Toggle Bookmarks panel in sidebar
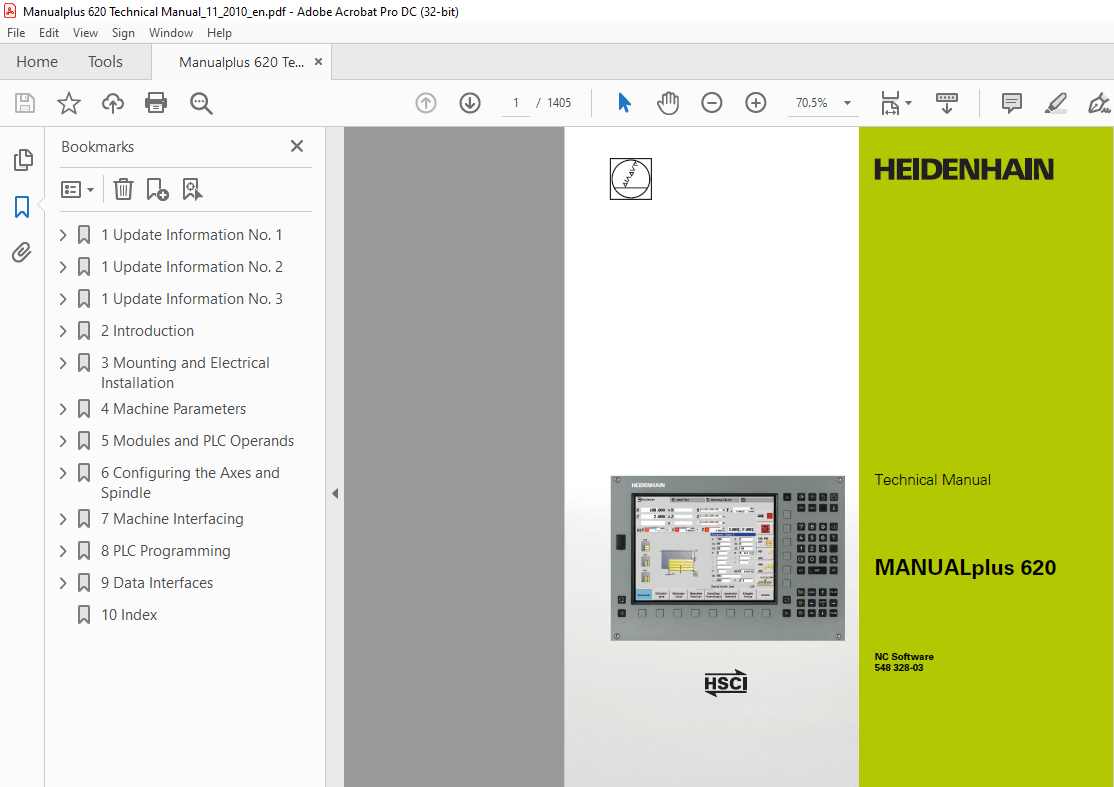 [x=22, y=207]
